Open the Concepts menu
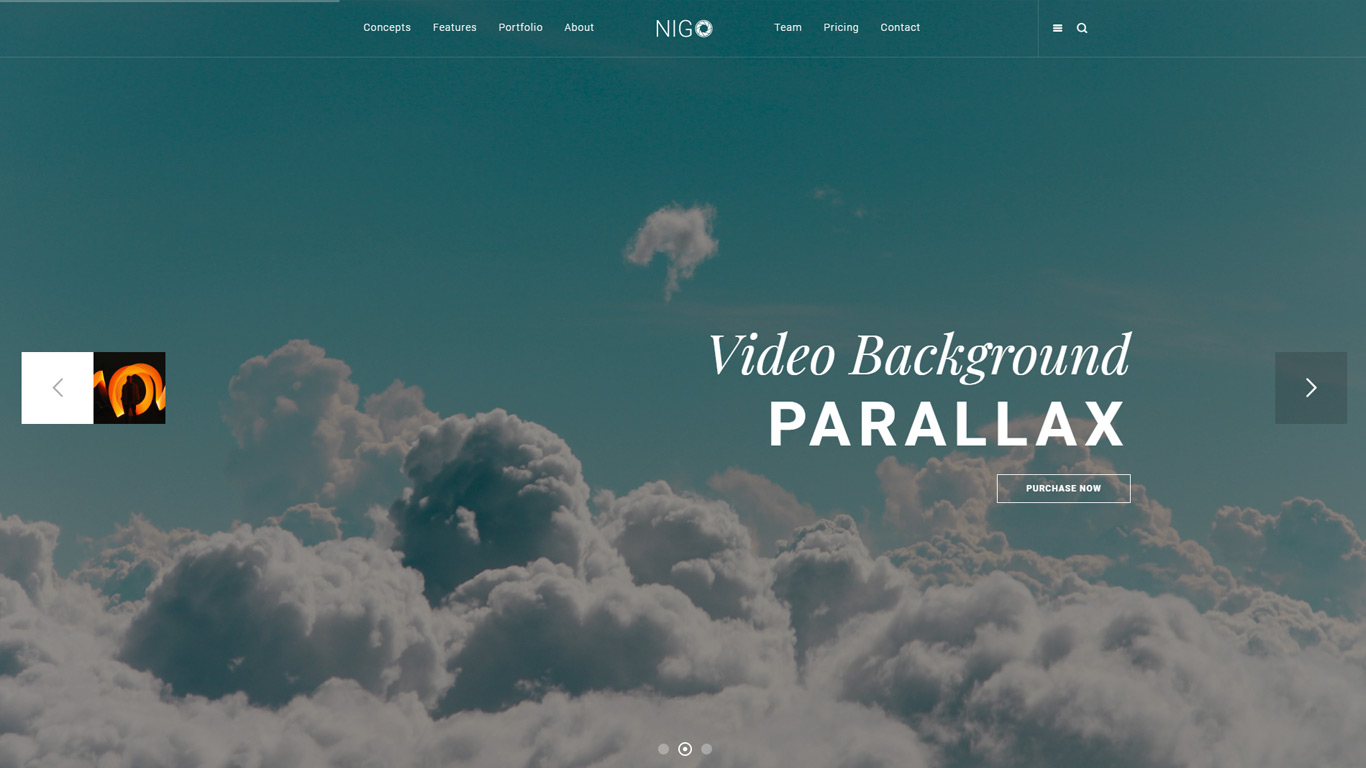Viewport: 1366px width, 768px height. [387, 28]
